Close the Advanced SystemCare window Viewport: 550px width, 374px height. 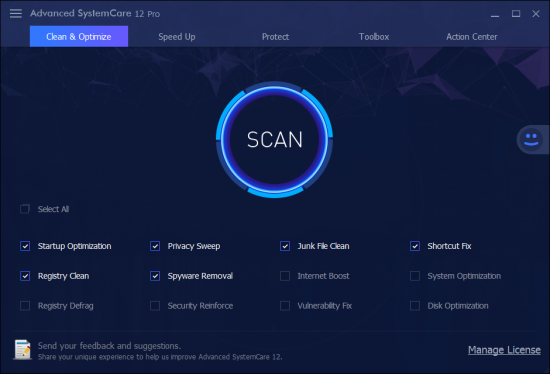[x=536, y=14]
